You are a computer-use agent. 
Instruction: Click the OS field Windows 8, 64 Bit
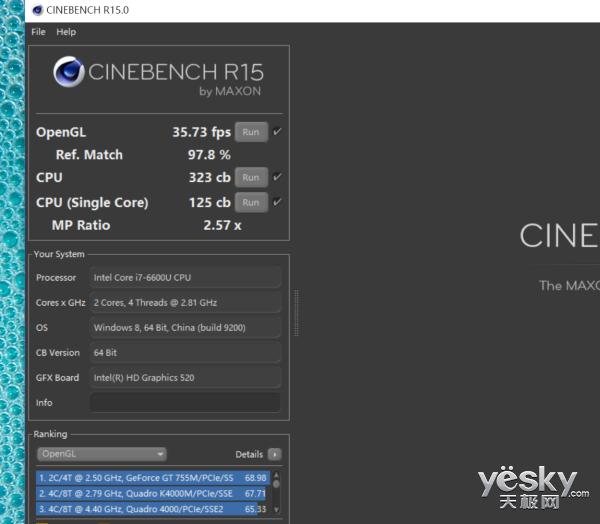[x=185, y=328]
